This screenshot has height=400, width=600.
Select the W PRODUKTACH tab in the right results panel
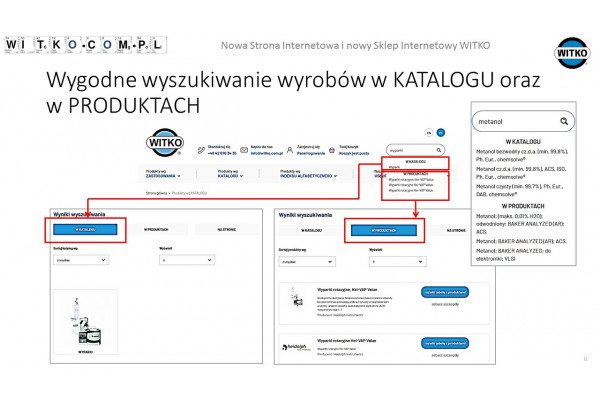(384, 230)
